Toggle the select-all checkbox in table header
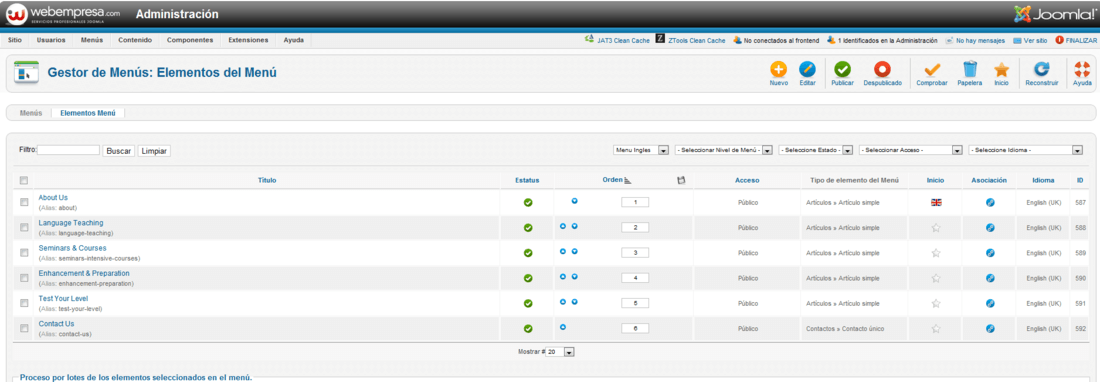The width and height of the screenshot is (1100, 382). tap(23, 180)
